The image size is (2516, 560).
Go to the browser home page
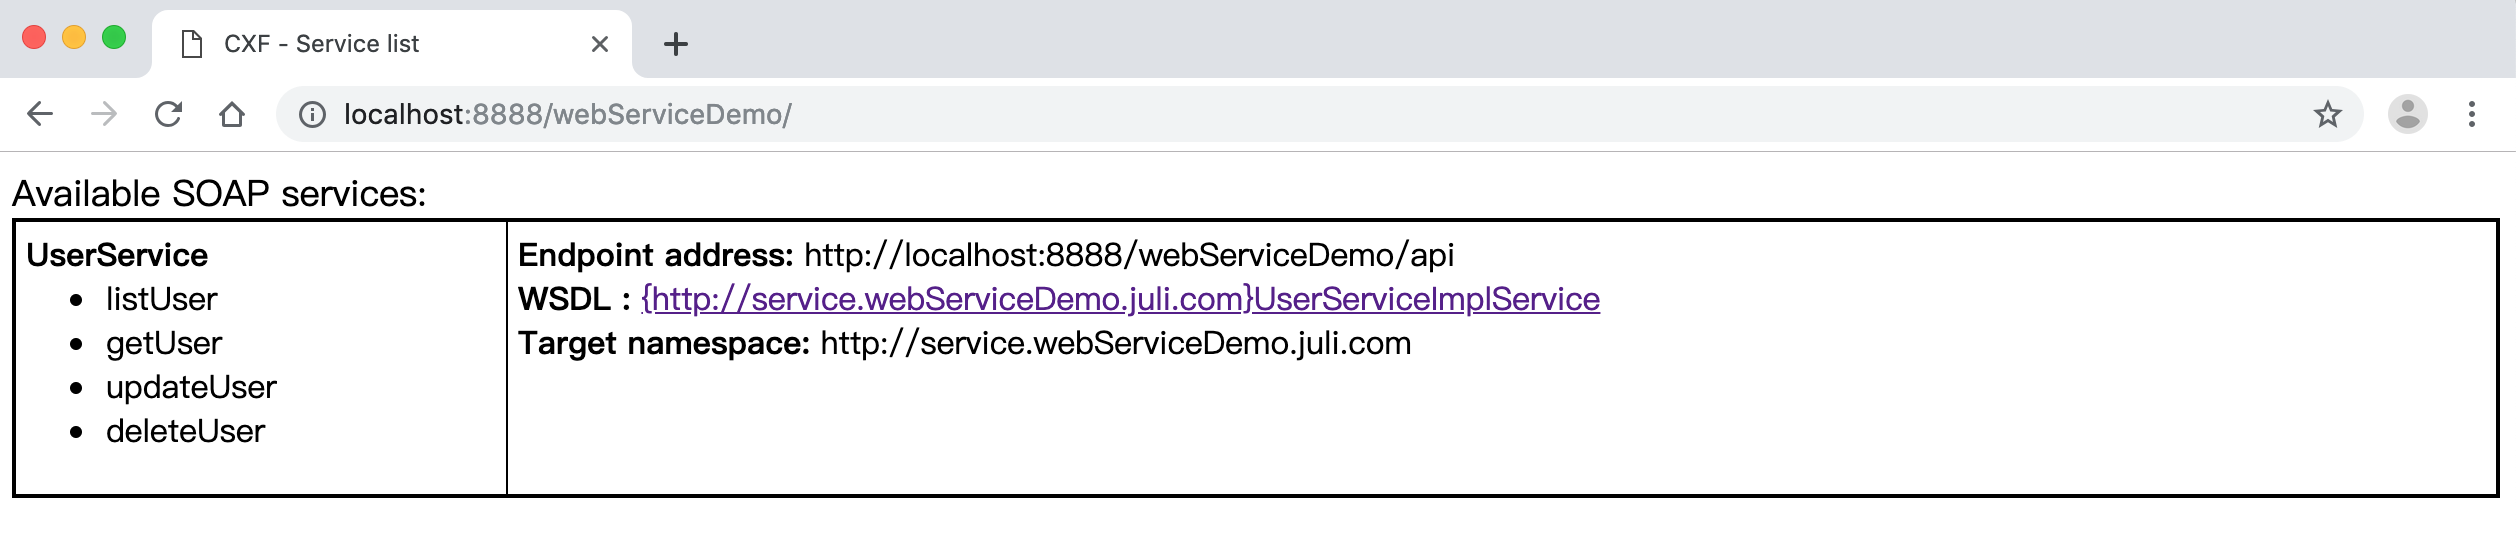232,114
